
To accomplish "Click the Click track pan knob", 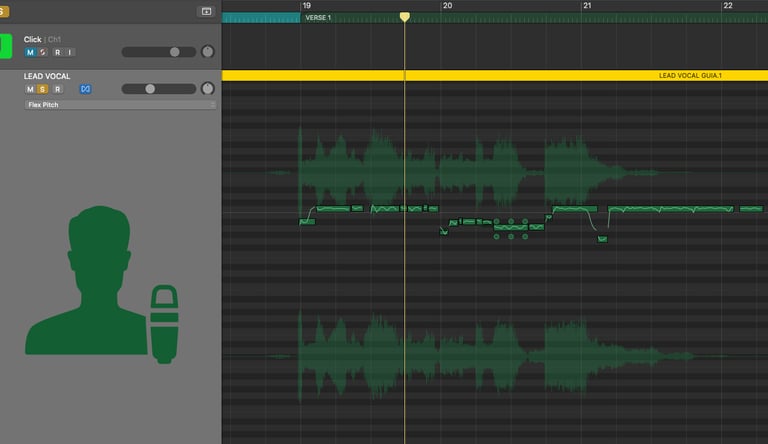I will coord(208,51).
